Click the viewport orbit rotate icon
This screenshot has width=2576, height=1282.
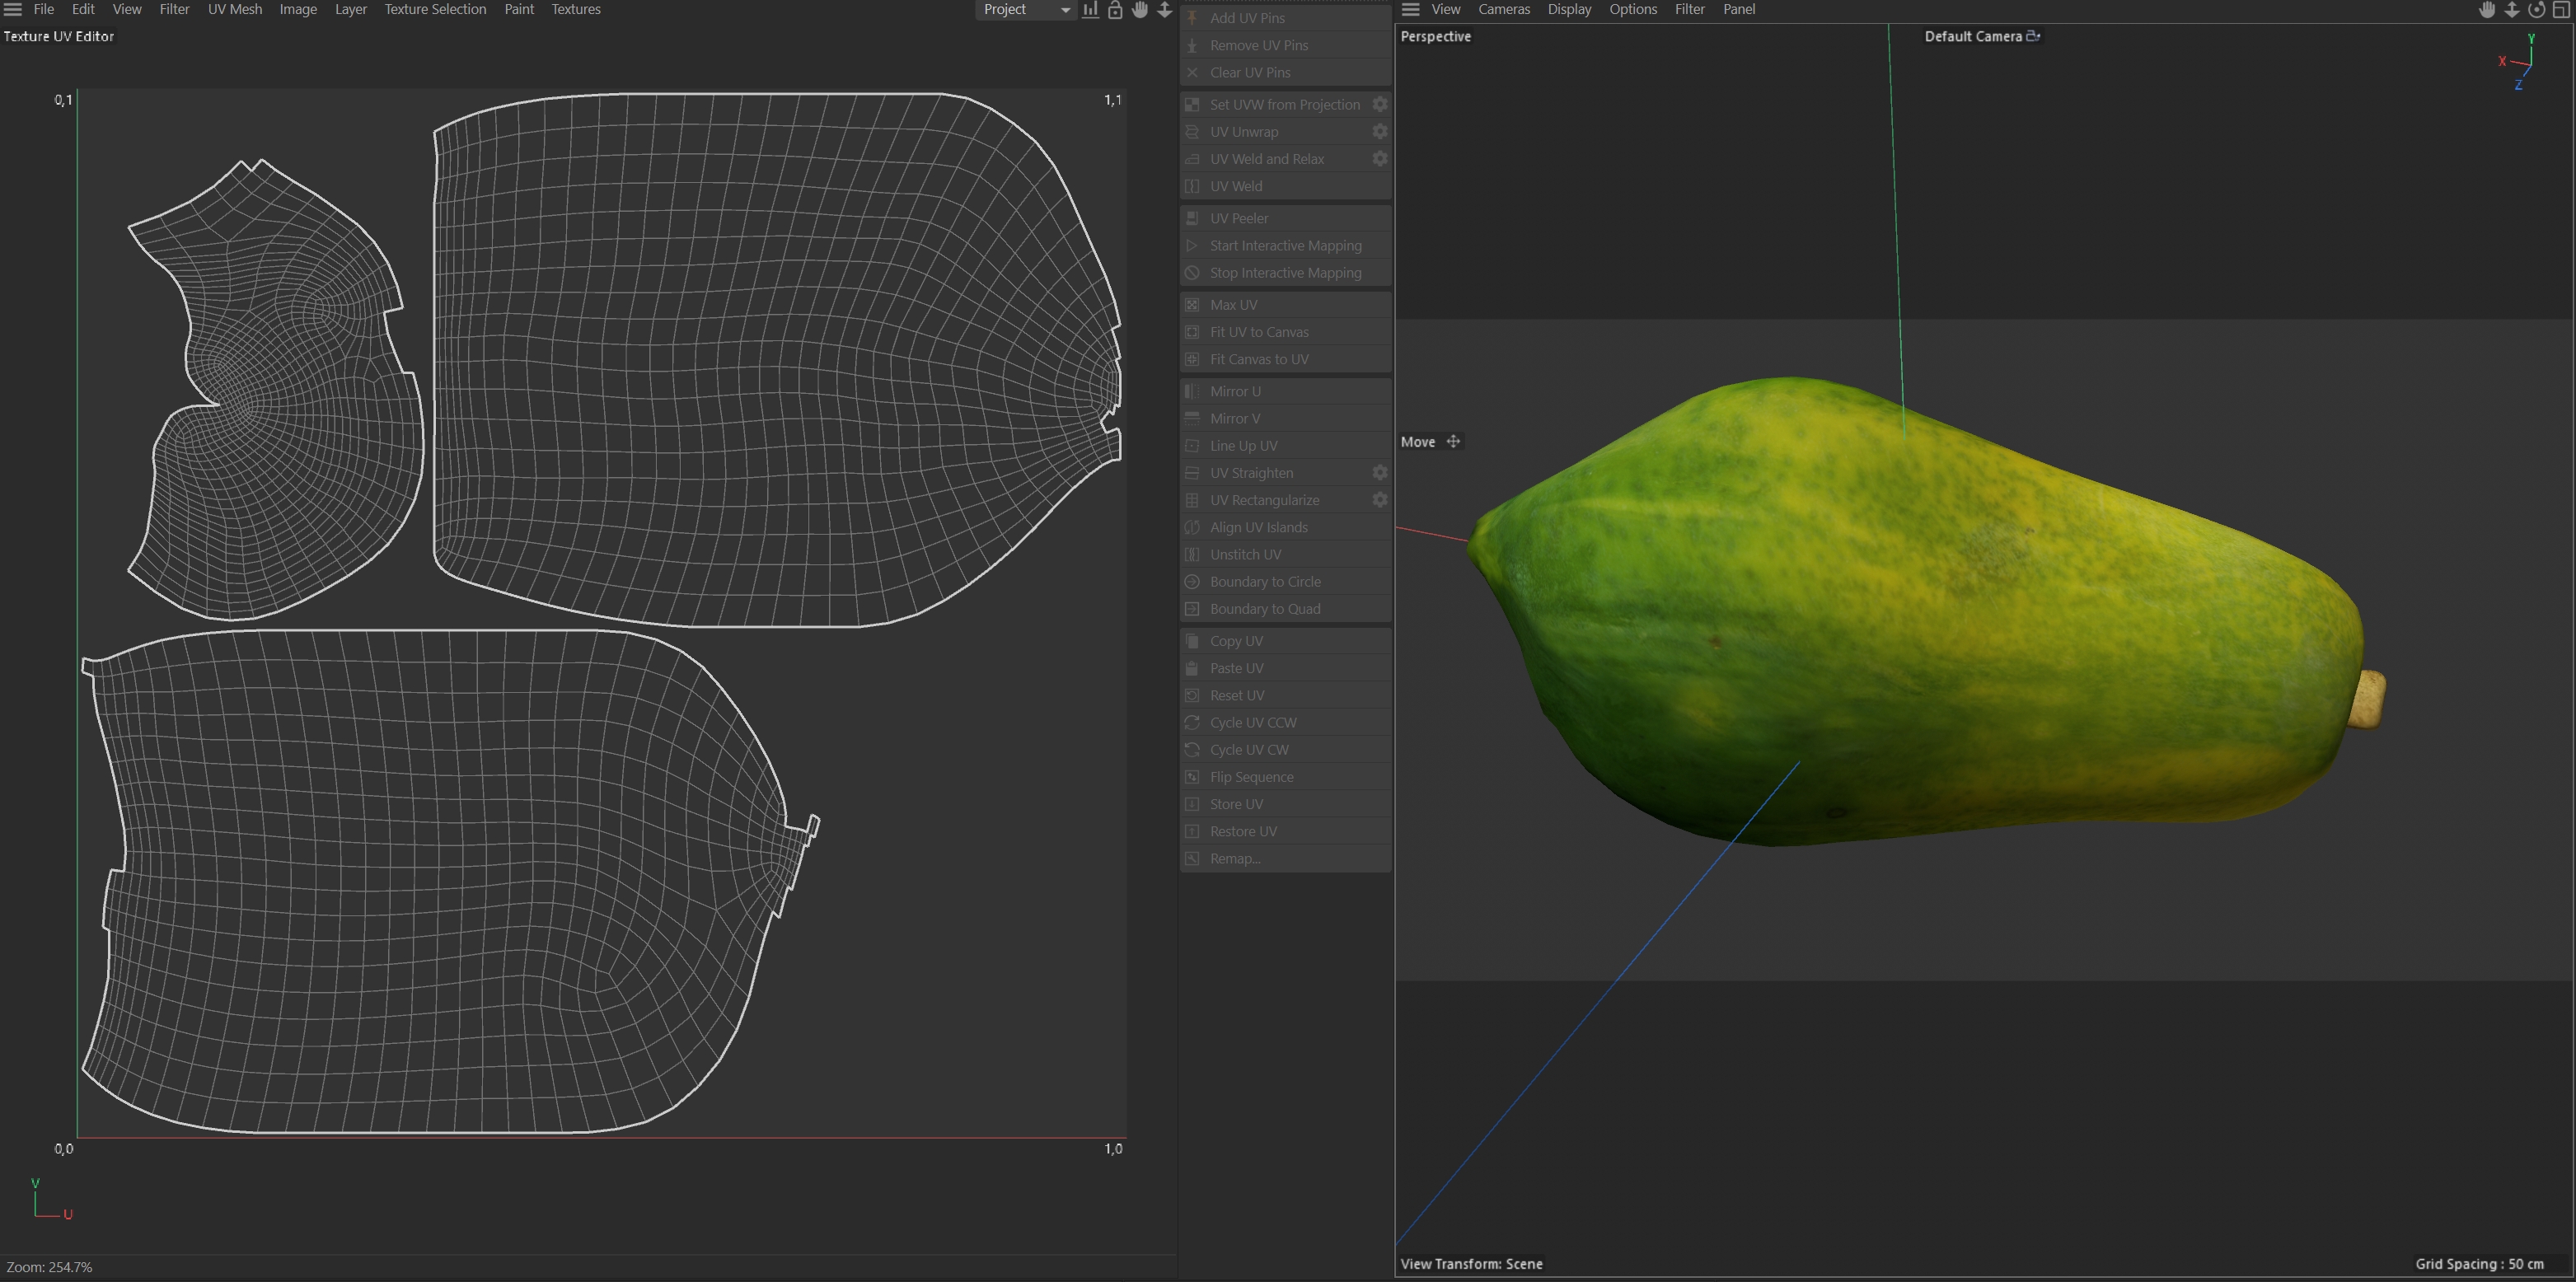[2536, 10]
